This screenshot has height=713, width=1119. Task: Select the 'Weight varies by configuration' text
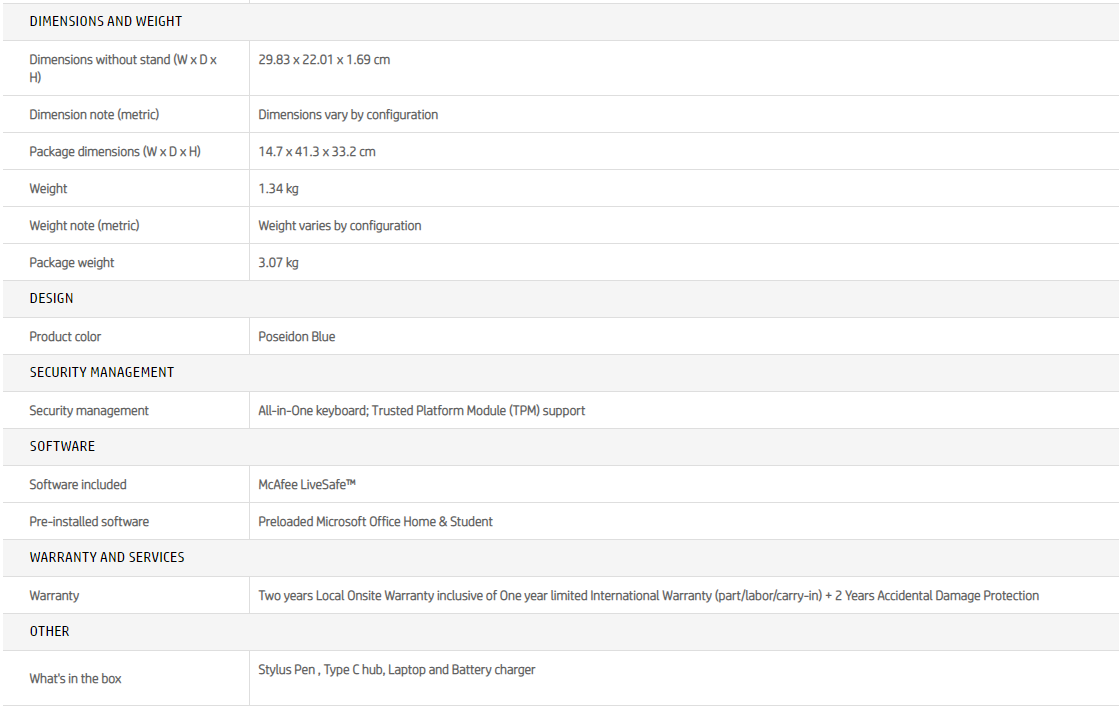coord(339,226)
